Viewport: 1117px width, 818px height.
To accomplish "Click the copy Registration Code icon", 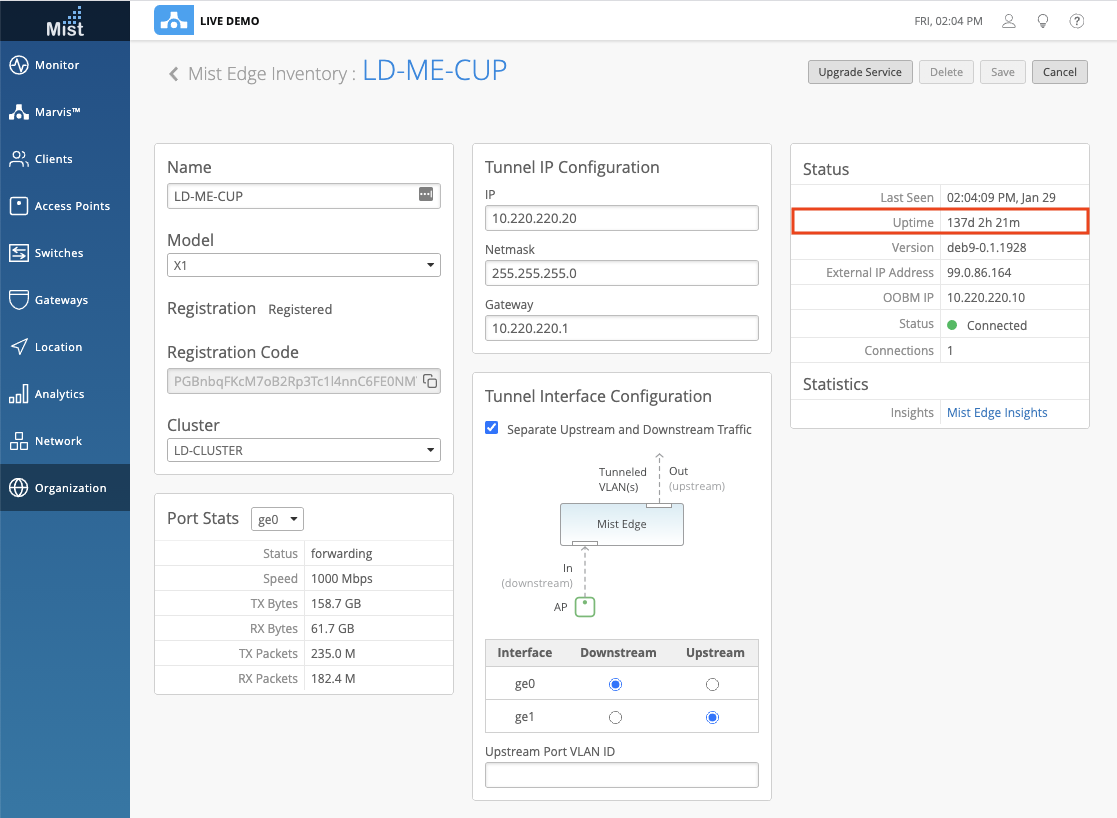I will 429,381.
